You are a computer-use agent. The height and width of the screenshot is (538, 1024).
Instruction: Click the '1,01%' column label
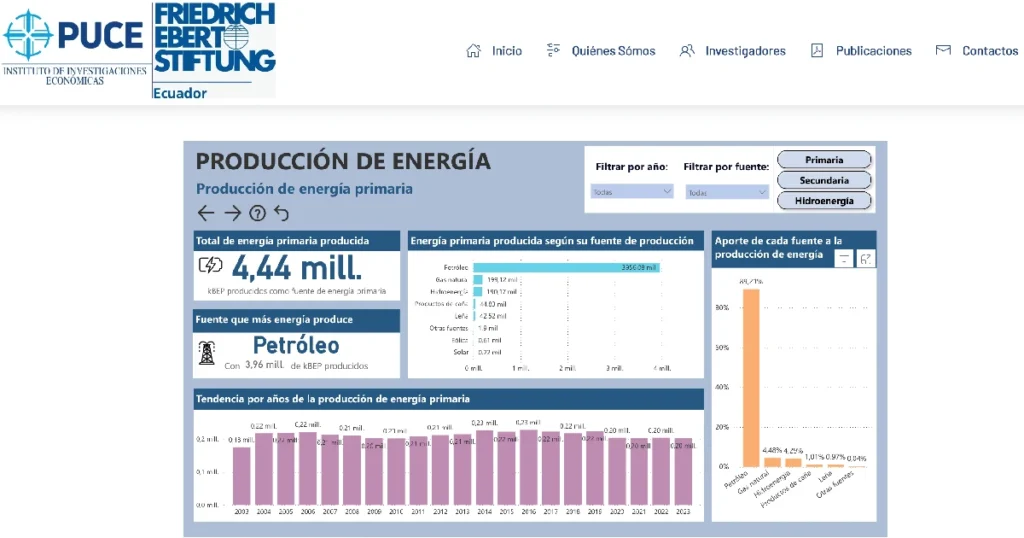(814, 457)
